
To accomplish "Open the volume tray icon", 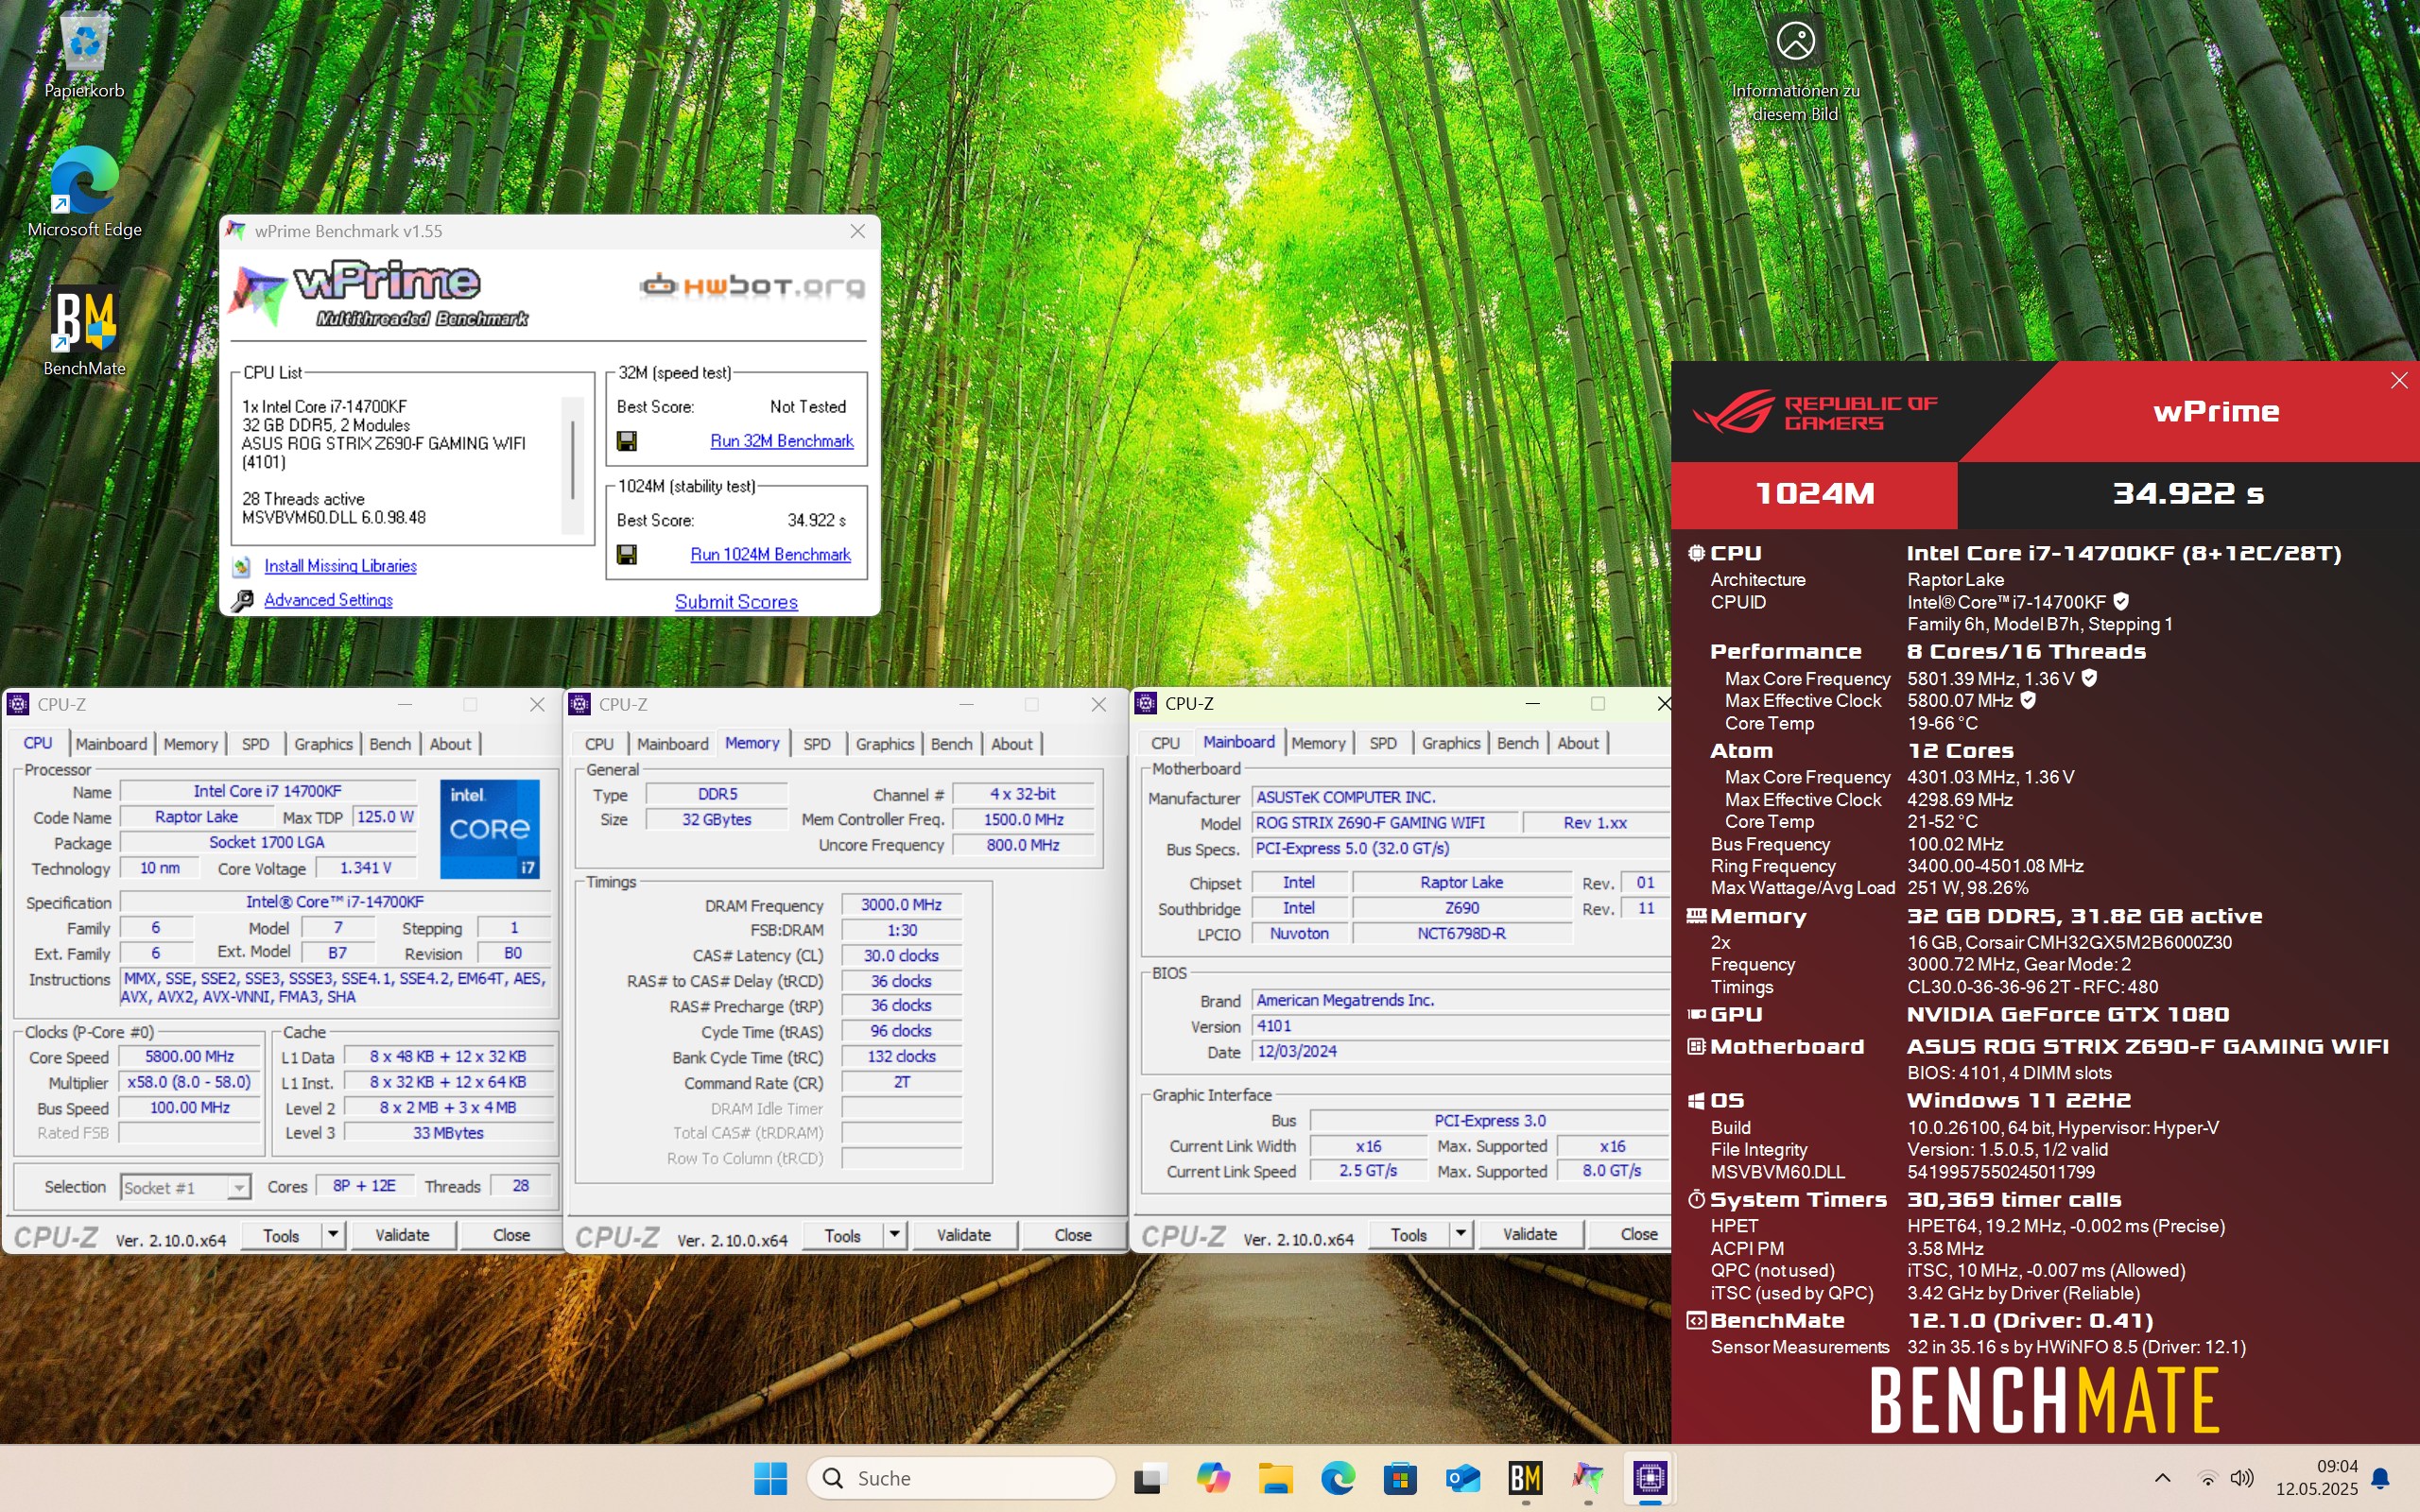I will tap(2242, 1478).
